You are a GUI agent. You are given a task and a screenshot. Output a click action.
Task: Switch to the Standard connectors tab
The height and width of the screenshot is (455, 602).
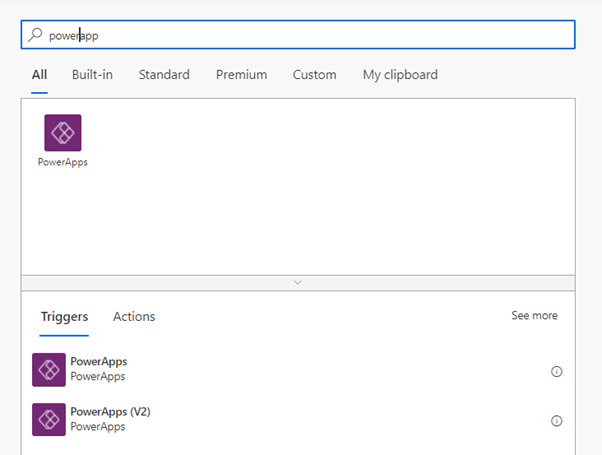pos(164,74)
